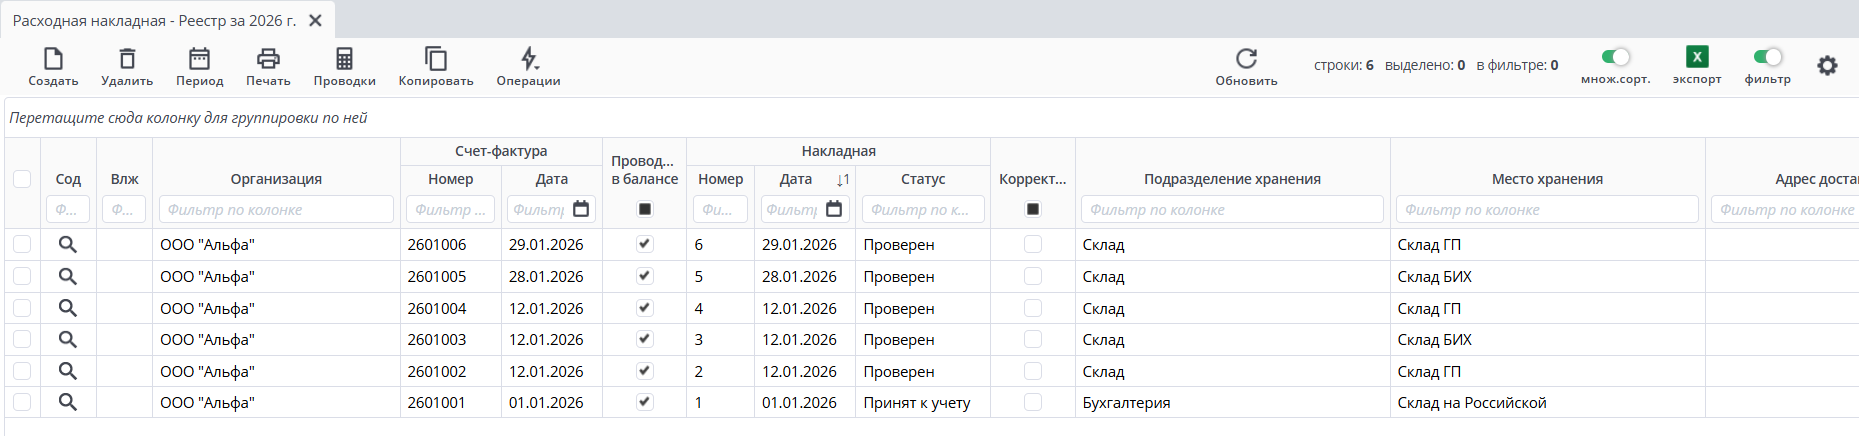Image resolution: width=1859 pixels, height=436 pixels.
Task: Open calendar picker in Накладная Дата filter
Action: tap(834, 209)
